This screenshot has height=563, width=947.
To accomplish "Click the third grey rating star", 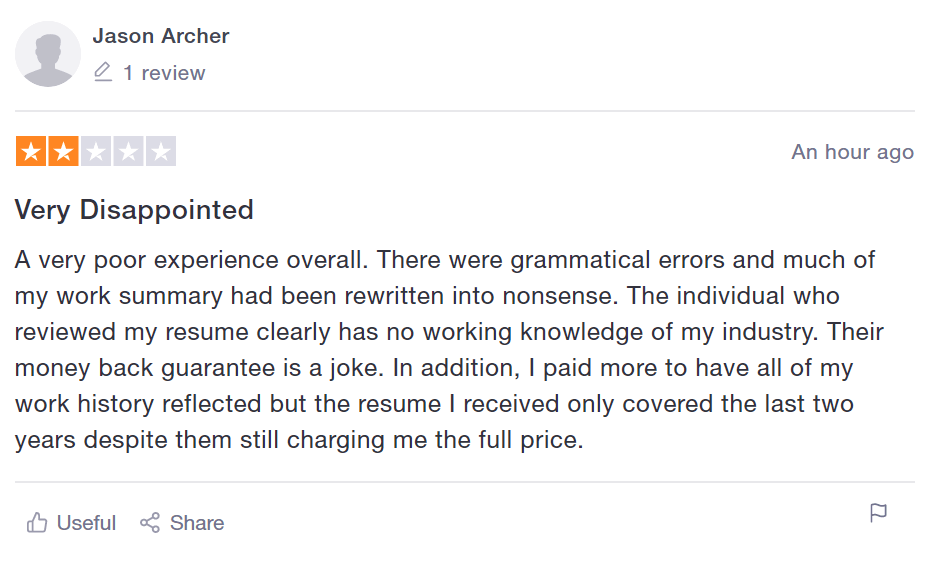I will click(96, 151).
